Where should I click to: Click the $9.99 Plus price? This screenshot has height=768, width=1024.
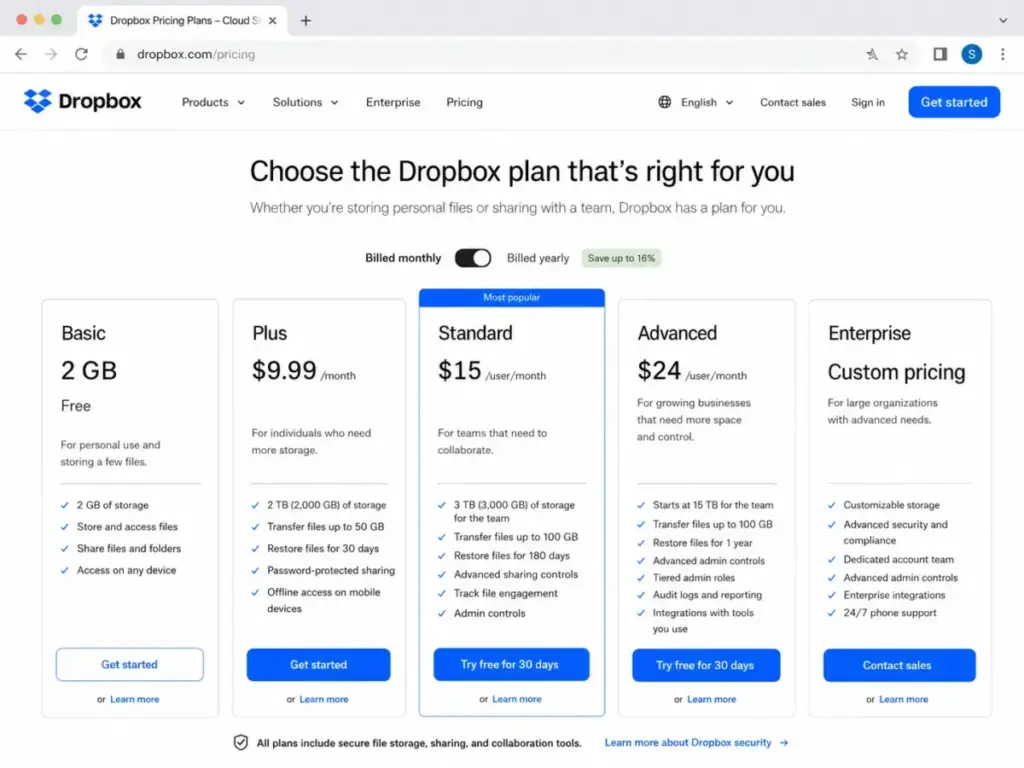pos(284,370)
